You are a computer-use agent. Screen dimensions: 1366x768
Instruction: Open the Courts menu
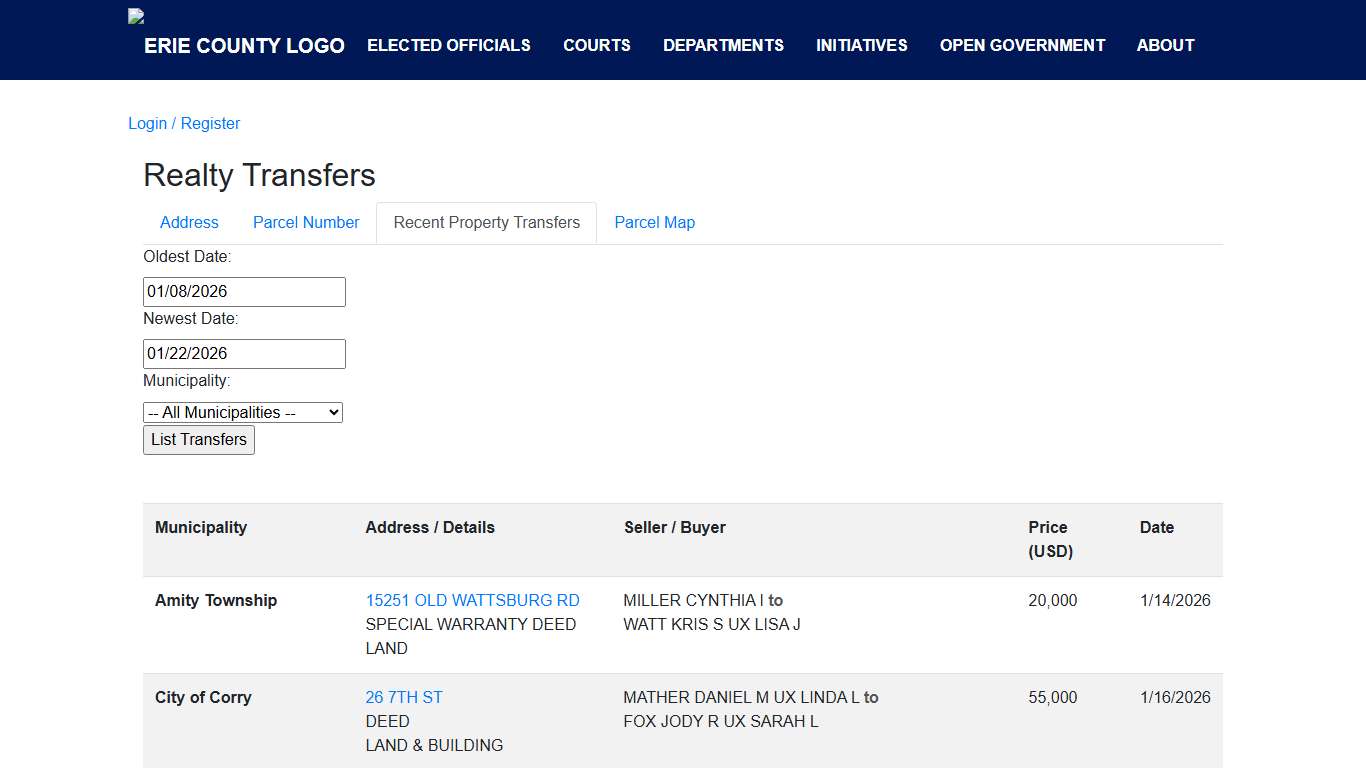[597, 45]
